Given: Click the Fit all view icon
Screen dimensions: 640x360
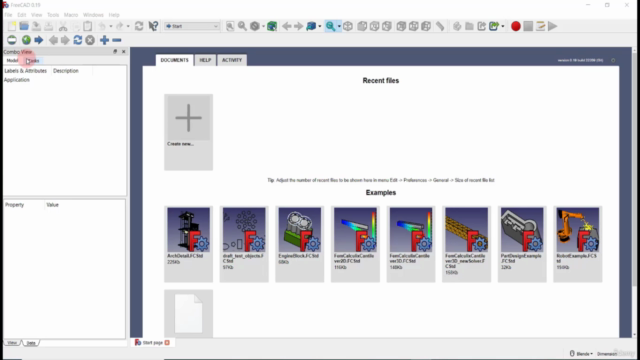Looking at the screenshot, I should 230,26.
